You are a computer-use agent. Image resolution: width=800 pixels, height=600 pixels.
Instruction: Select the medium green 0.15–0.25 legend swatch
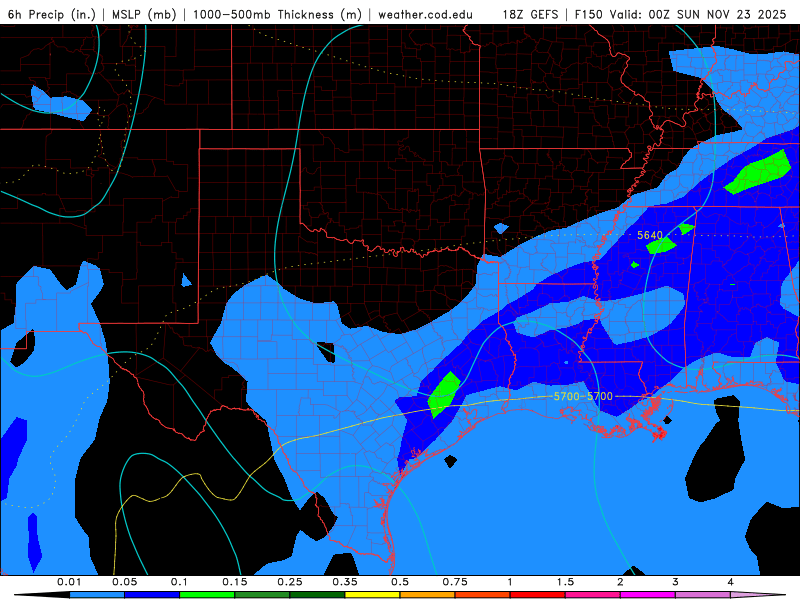[262, 595]
